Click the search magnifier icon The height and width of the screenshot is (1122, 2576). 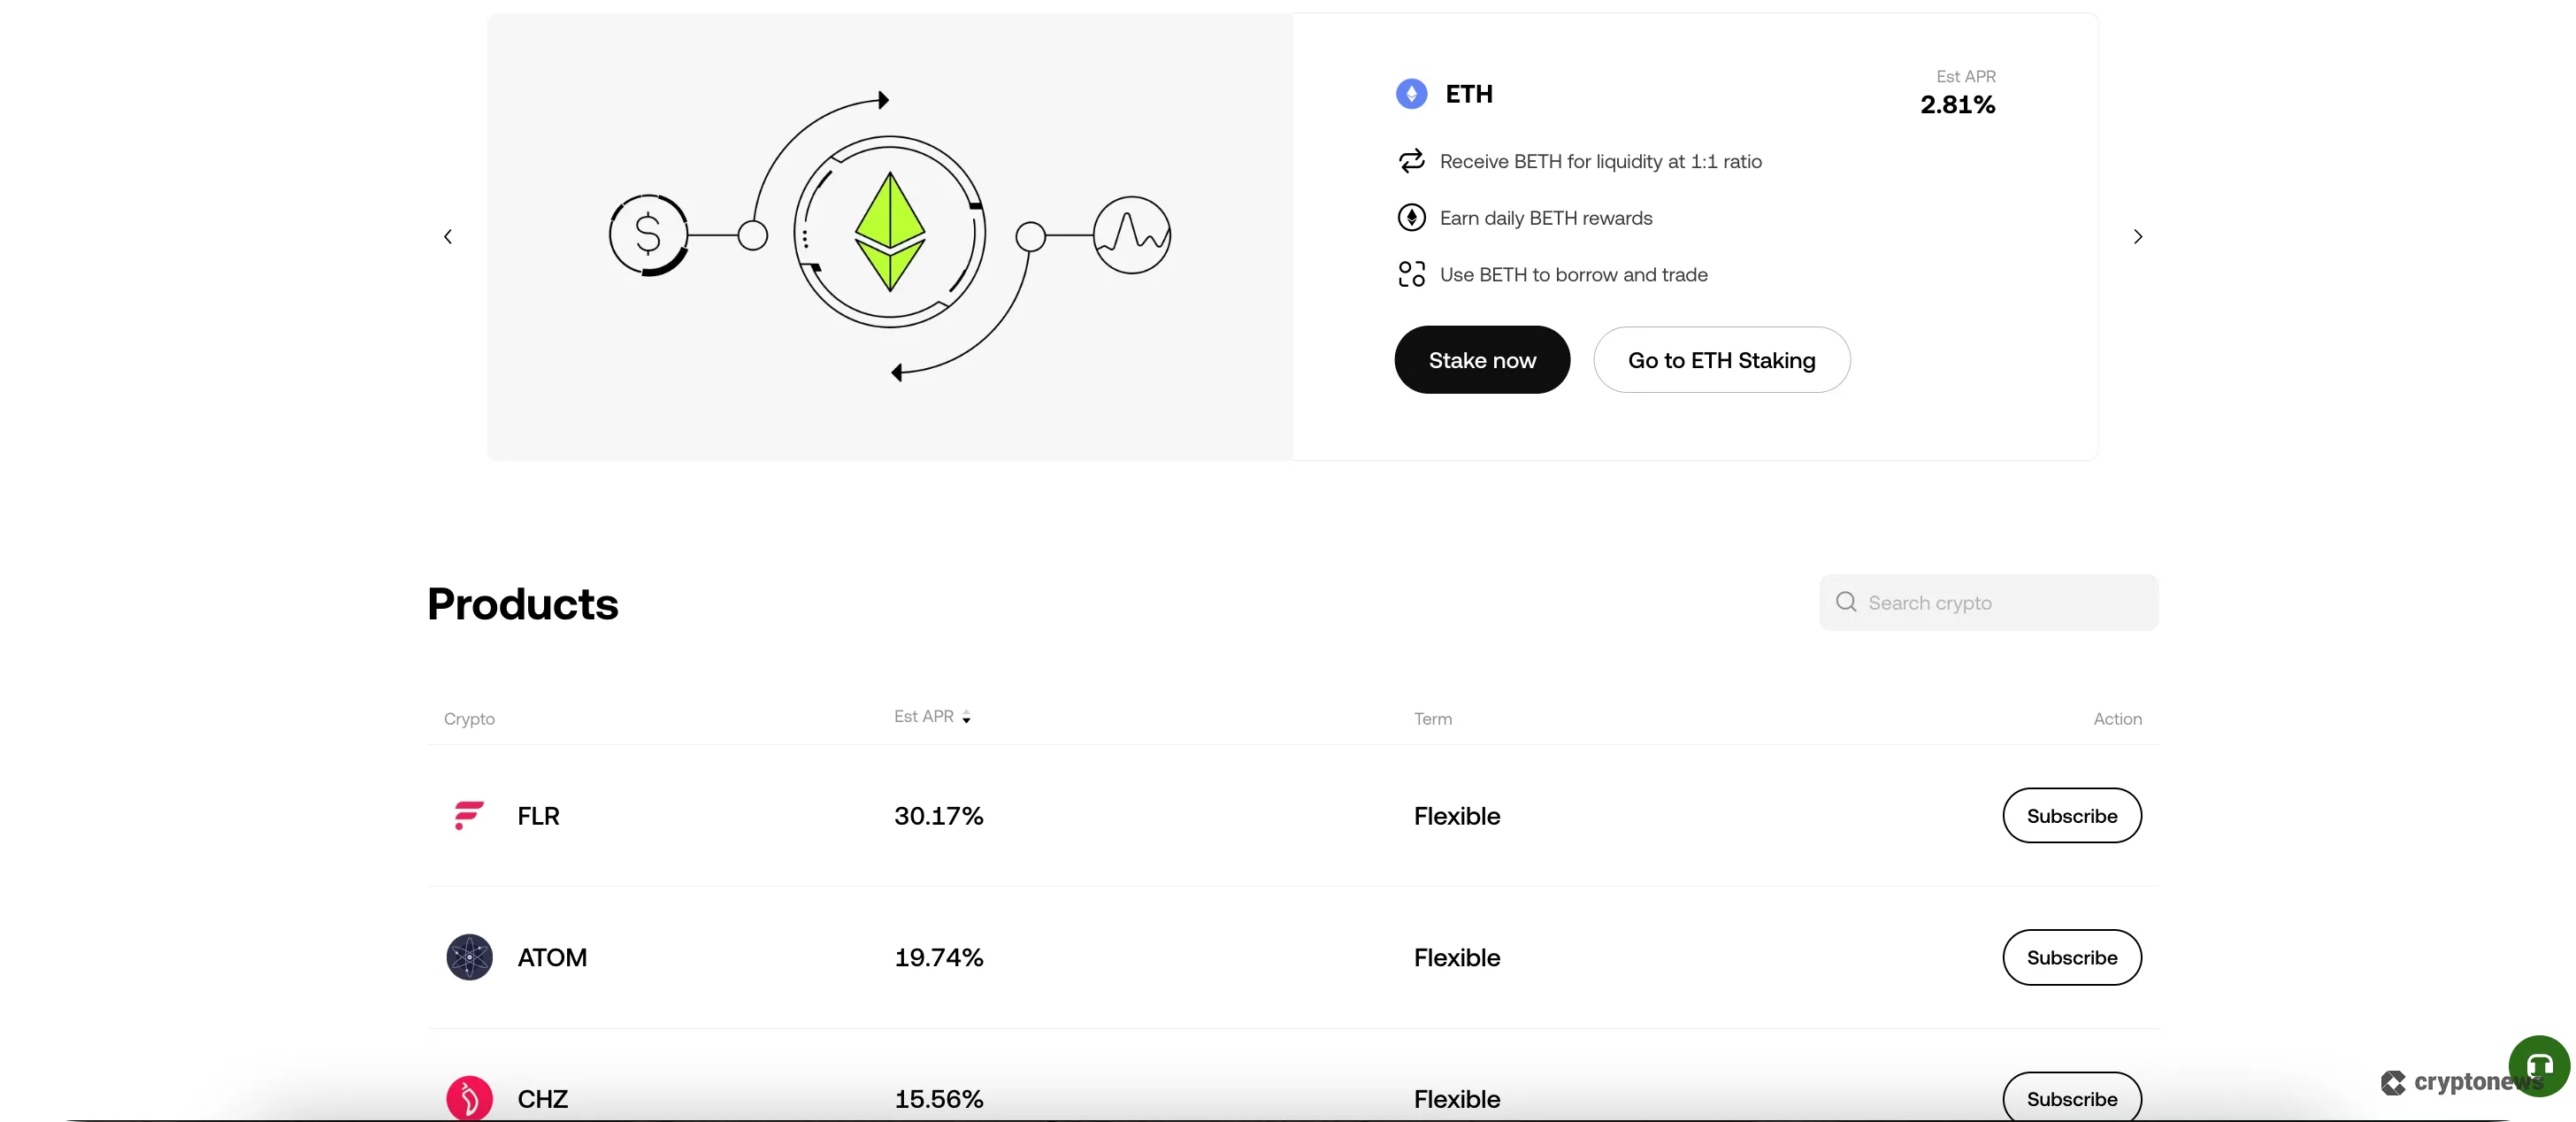pyautogui.click(x=1845, y=602)
